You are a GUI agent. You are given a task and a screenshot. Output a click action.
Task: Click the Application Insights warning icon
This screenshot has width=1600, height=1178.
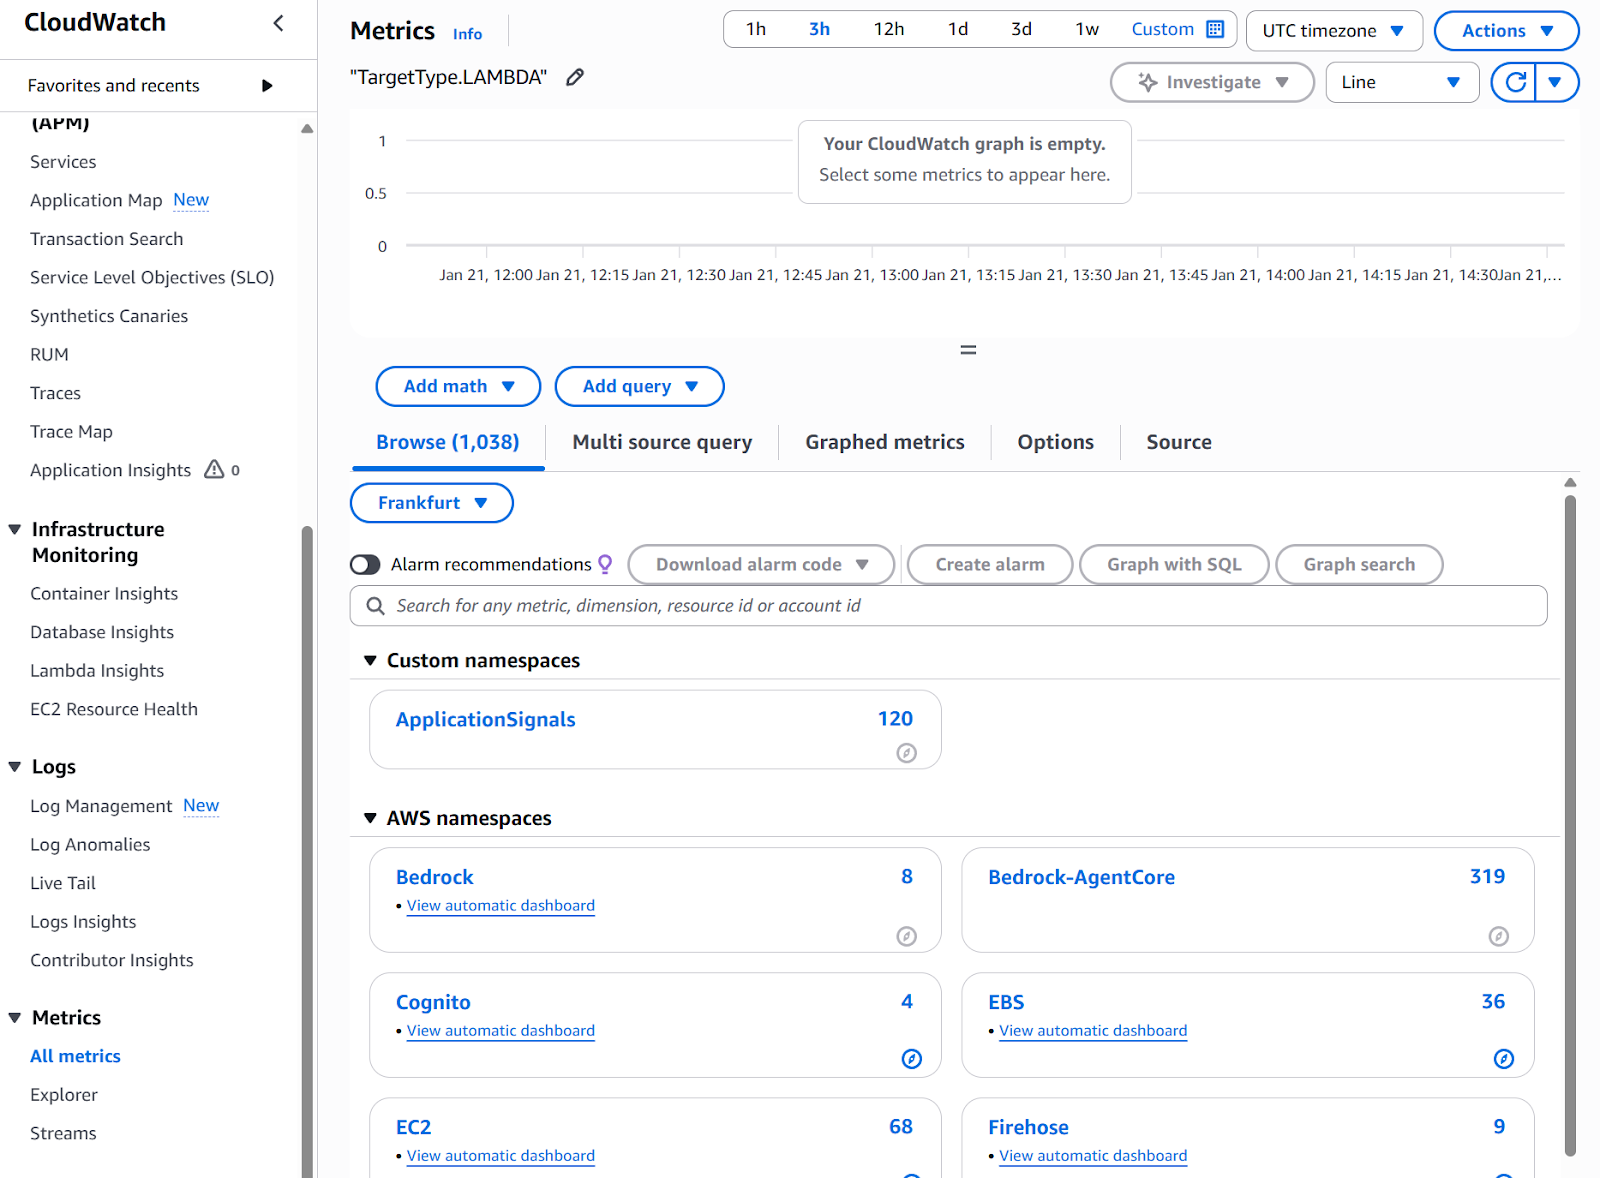coord(214,469)
